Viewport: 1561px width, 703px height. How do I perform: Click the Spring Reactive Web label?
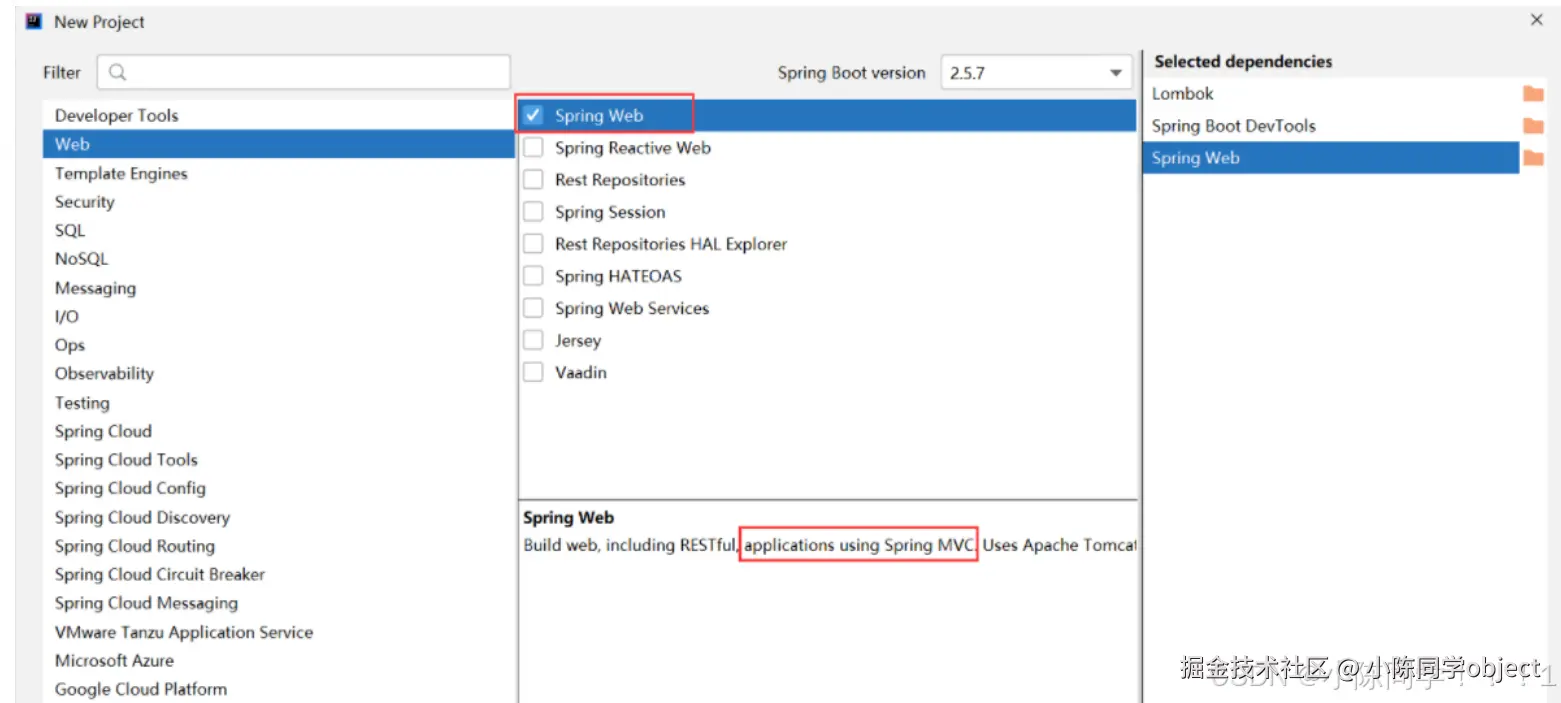(x=633, y=148)
